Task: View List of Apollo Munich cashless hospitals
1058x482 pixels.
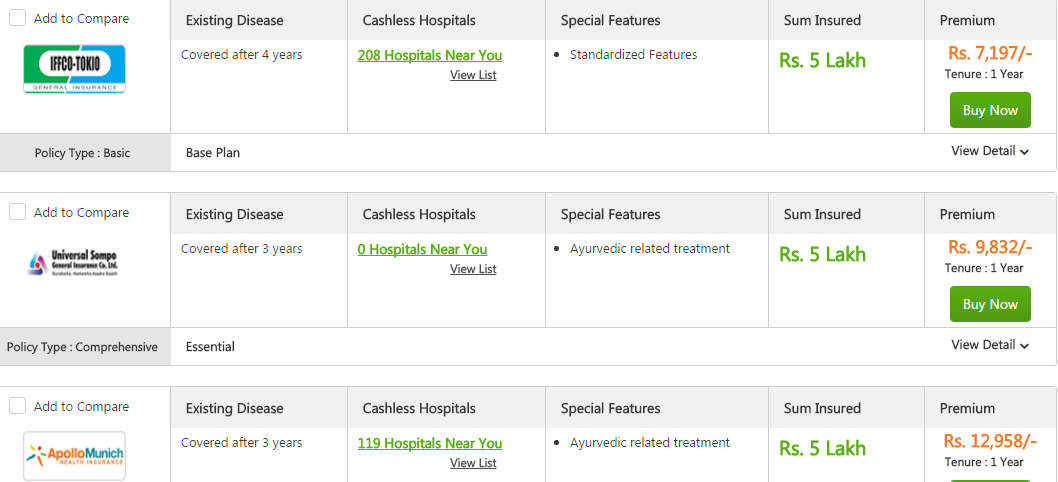Action: (473, 463)
